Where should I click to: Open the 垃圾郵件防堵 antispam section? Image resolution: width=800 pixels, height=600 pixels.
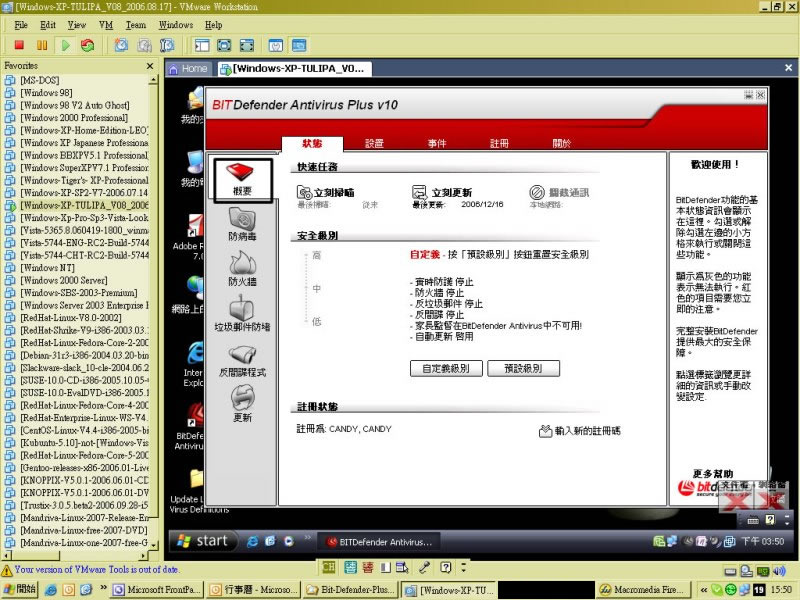[242, 314]
